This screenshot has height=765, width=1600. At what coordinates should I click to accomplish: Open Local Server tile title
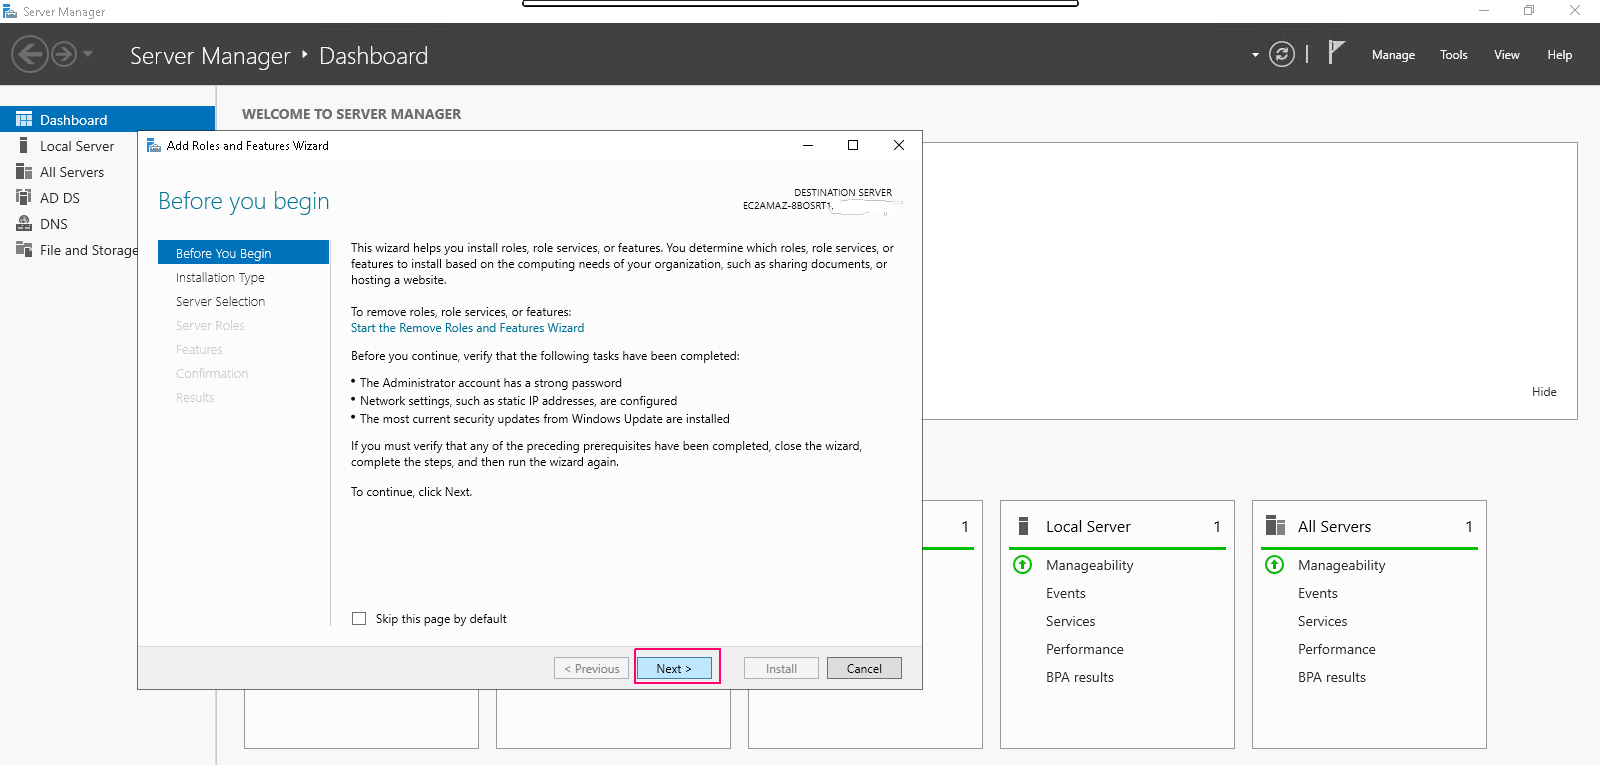click(1088, 526)
